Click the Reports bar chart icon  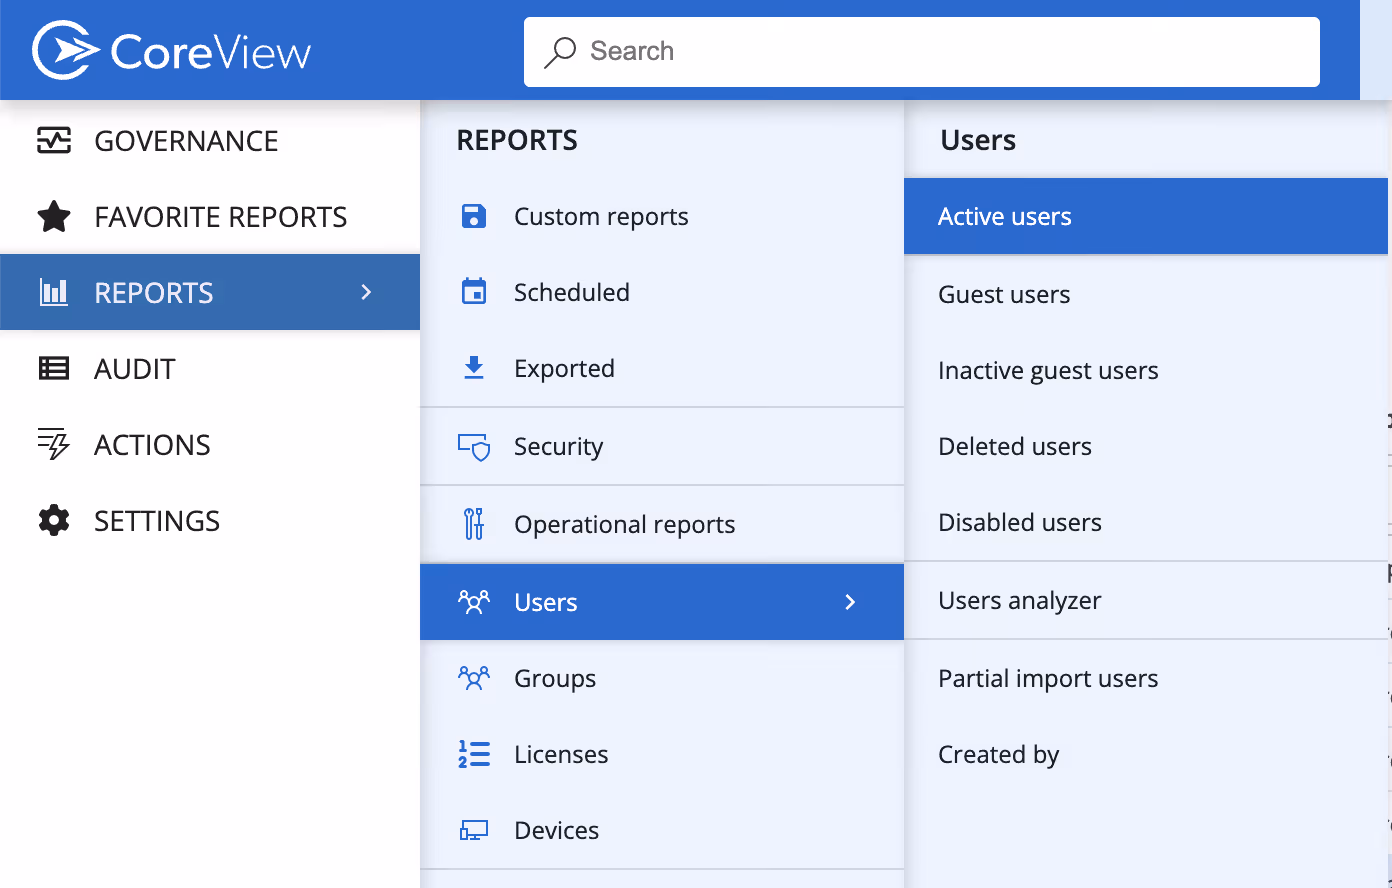pos(54,293)
